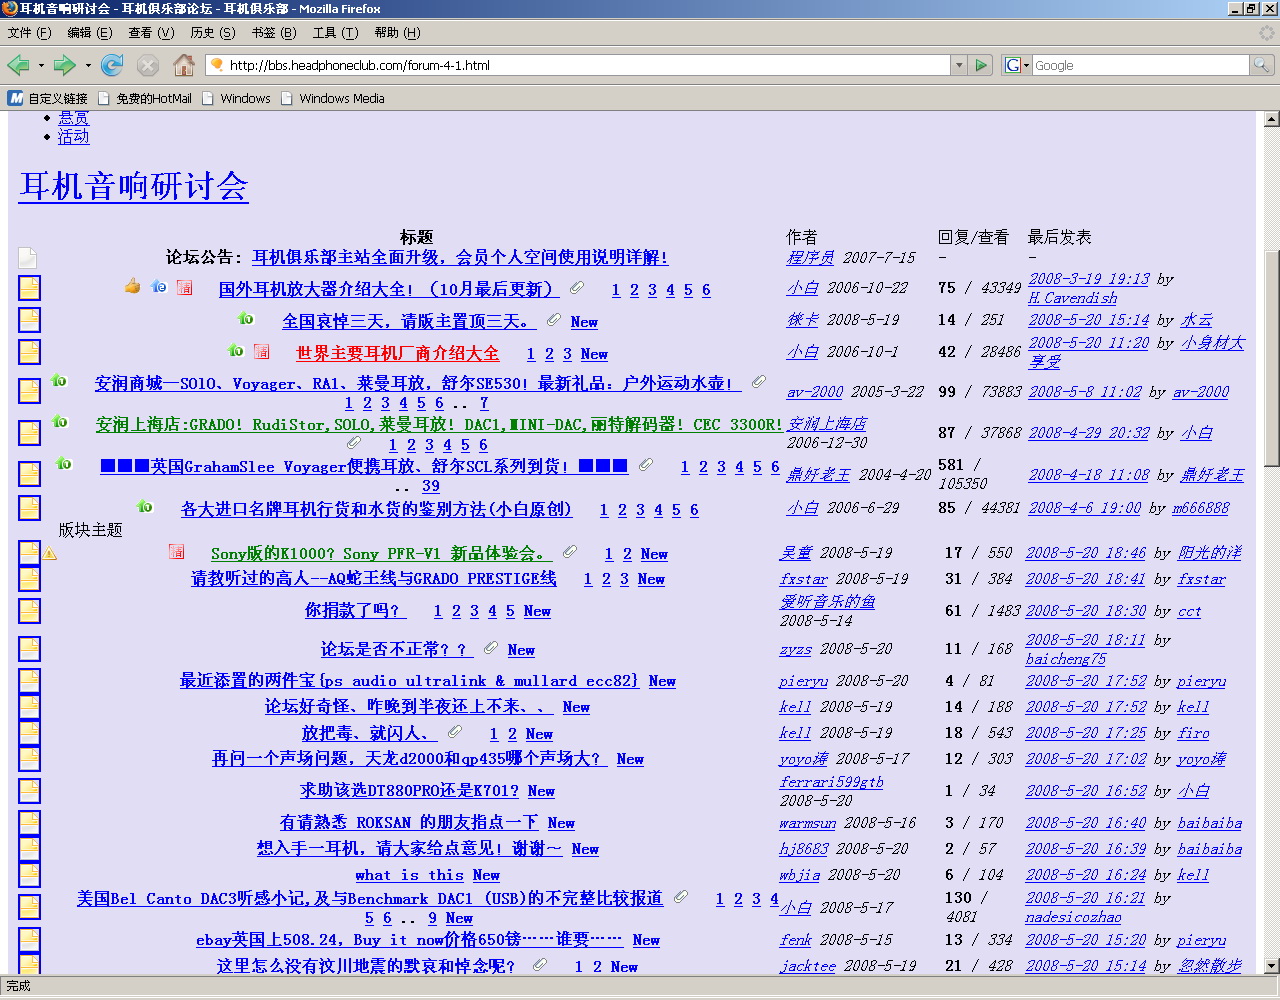Click in the Google search box
1280x1000 pixels.
click(1140, 65)
